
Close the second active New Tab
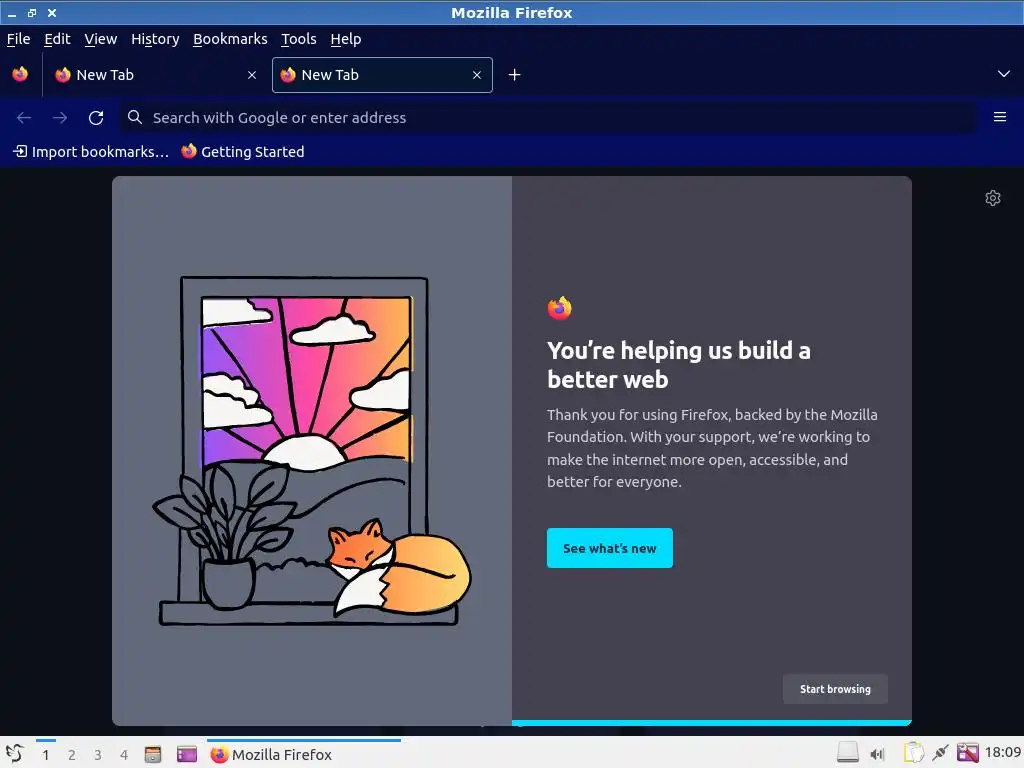(477, 75)
